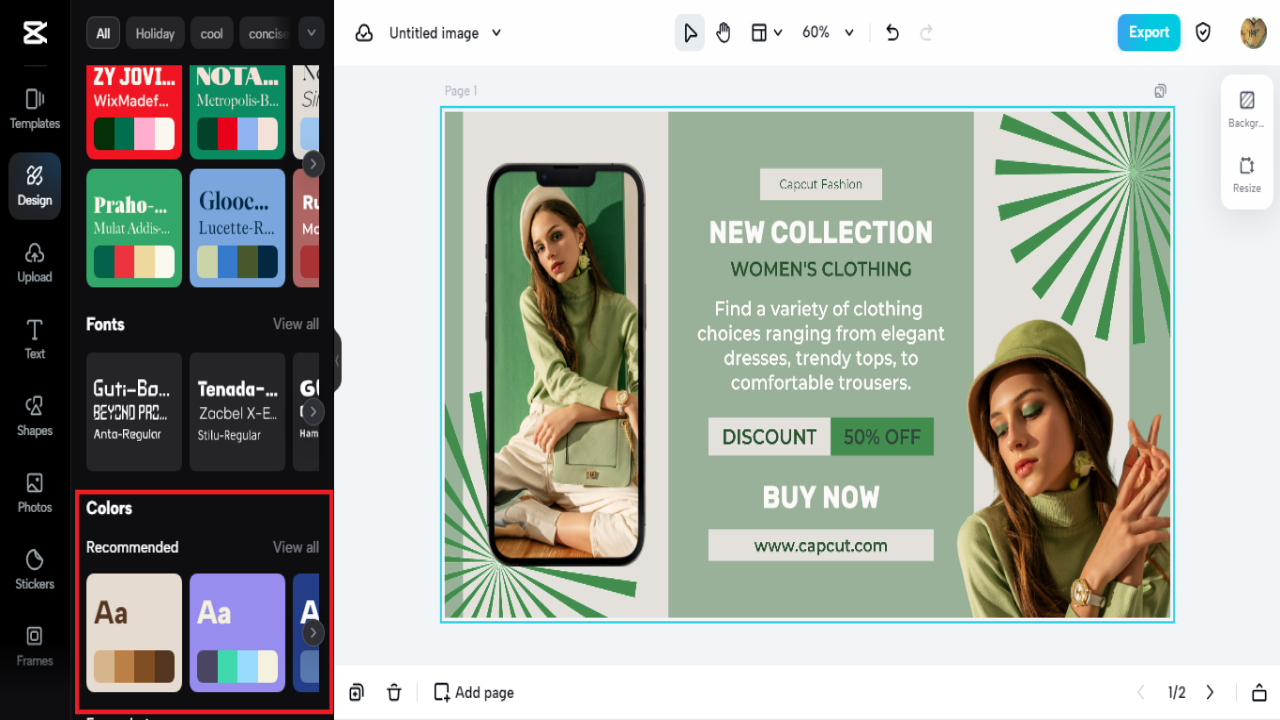Click the duplicate icon above the canvas
Viewport: 1280px width, 720px height.
pyautogui.click(x=1160, y=91)
